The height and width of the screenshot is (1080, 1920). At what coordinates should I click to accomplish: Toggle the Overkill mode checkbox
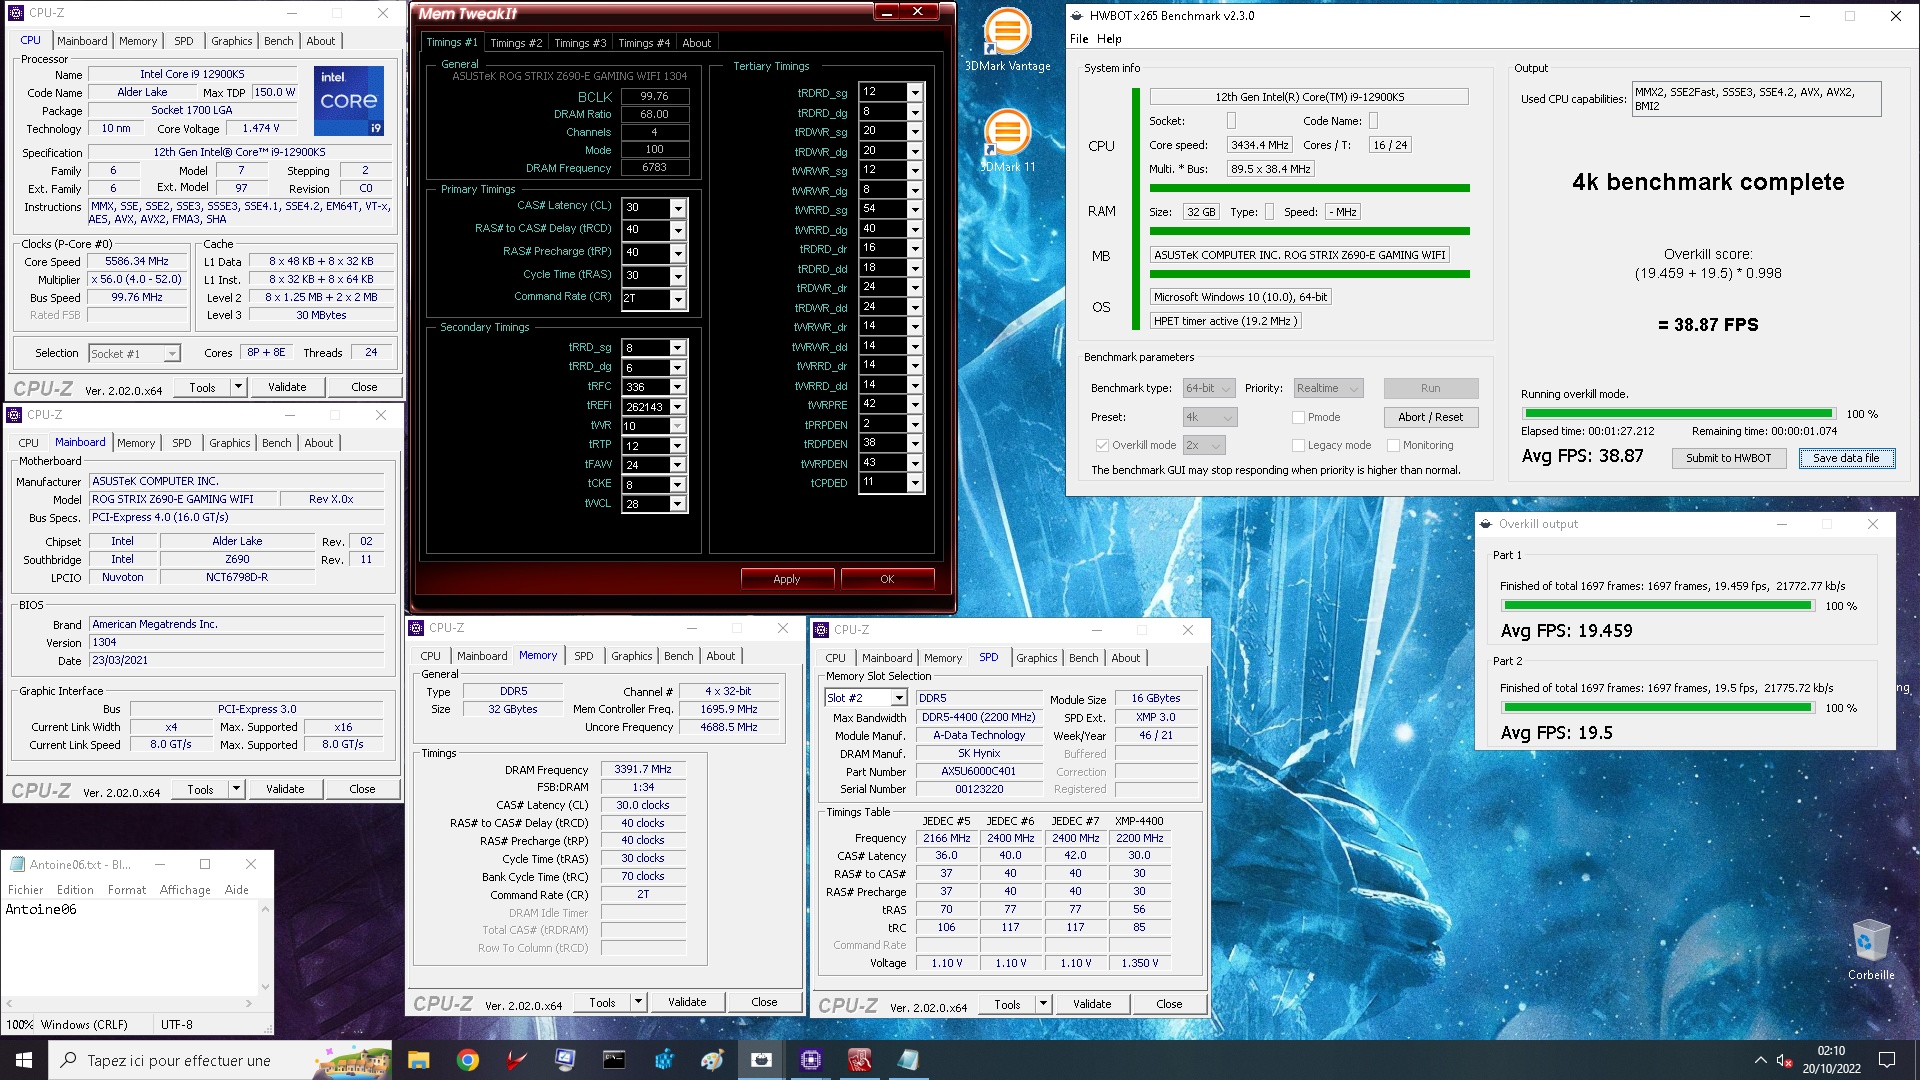click(1102, 445)
